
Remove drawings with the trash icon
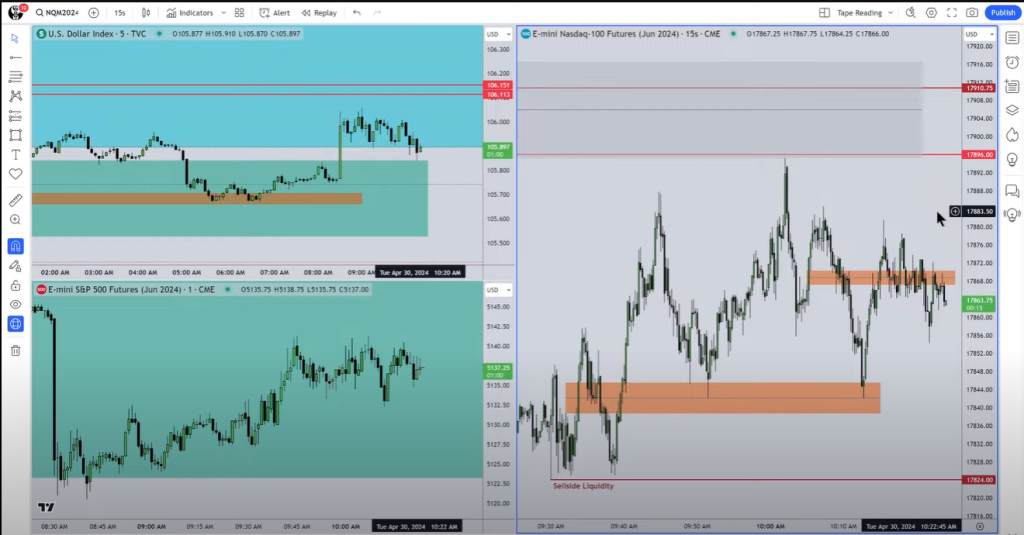click(15, 351)
